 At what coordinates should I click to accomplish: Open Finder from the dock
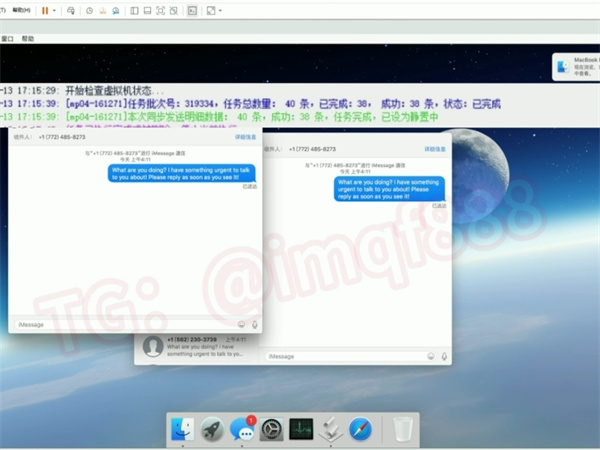(182, 429)
